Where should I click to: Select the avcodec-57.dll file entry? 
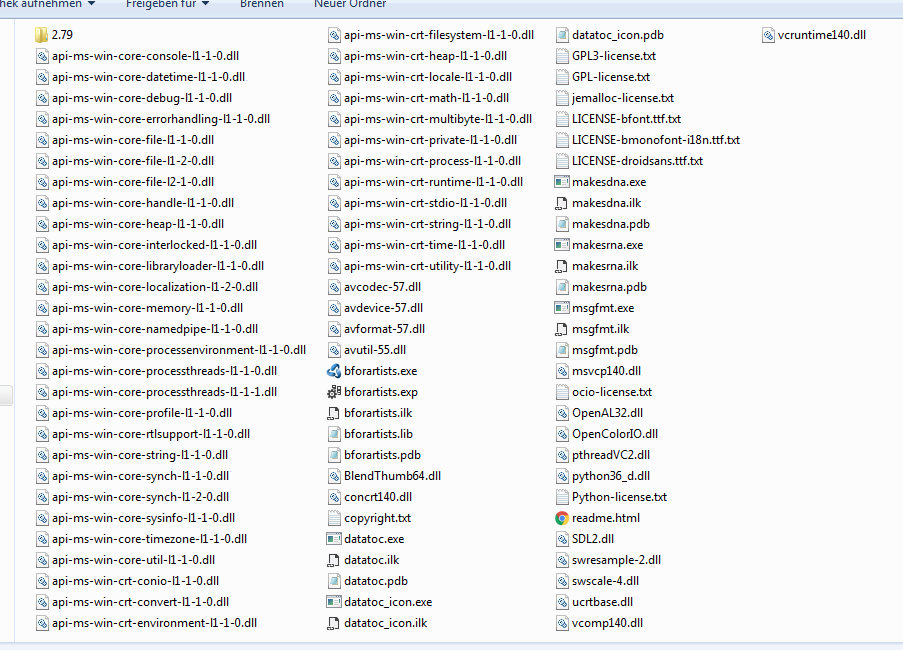point(382,287)
